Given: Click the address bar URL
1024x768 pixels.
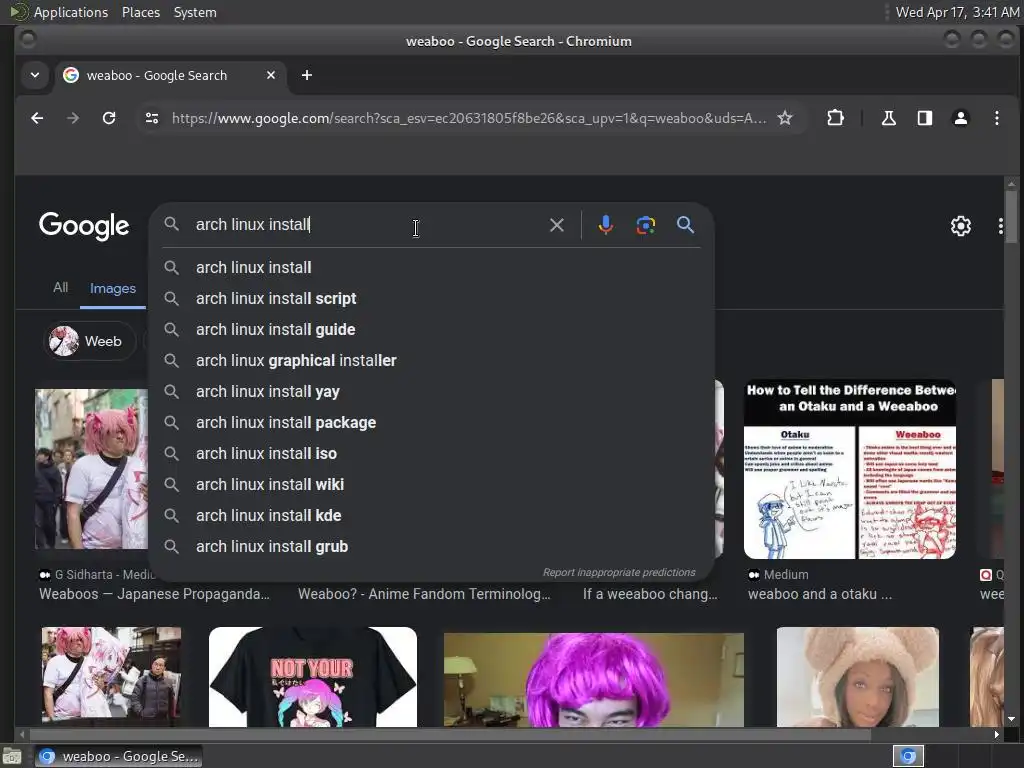Looking at the screenshot, I should tap(468, 118).
